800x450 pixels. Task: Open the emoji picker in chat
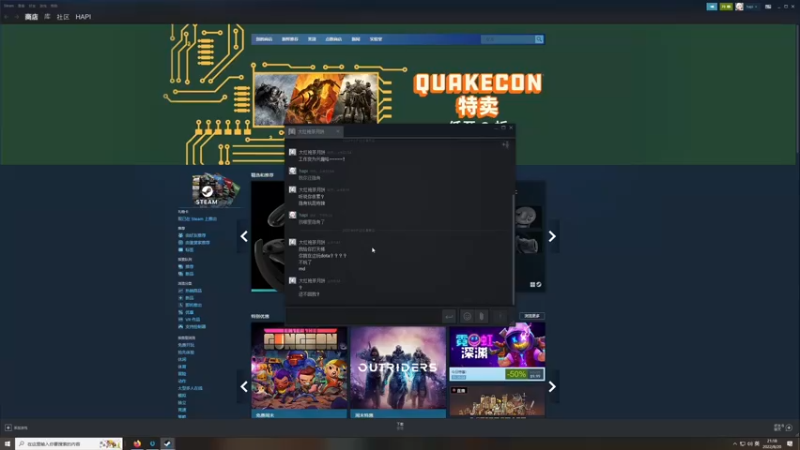click(x=467, y=317)
